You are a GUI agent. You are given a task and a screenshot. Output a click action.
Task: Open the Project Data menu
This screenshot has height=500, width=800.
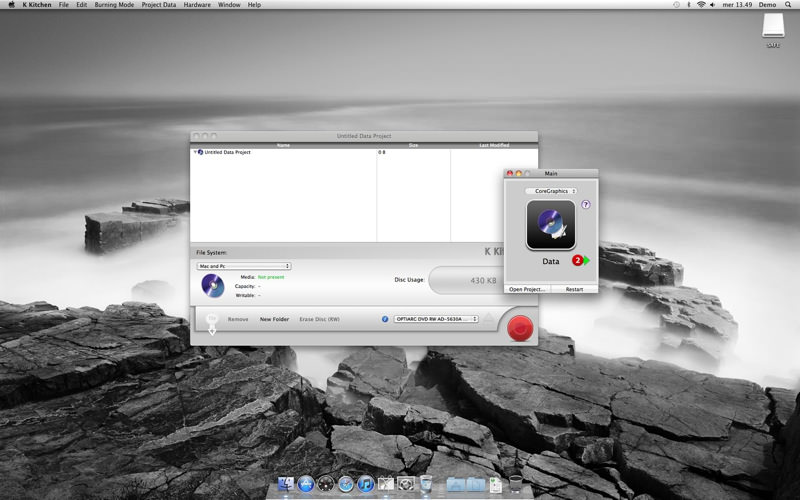click(x=159, y=5)
